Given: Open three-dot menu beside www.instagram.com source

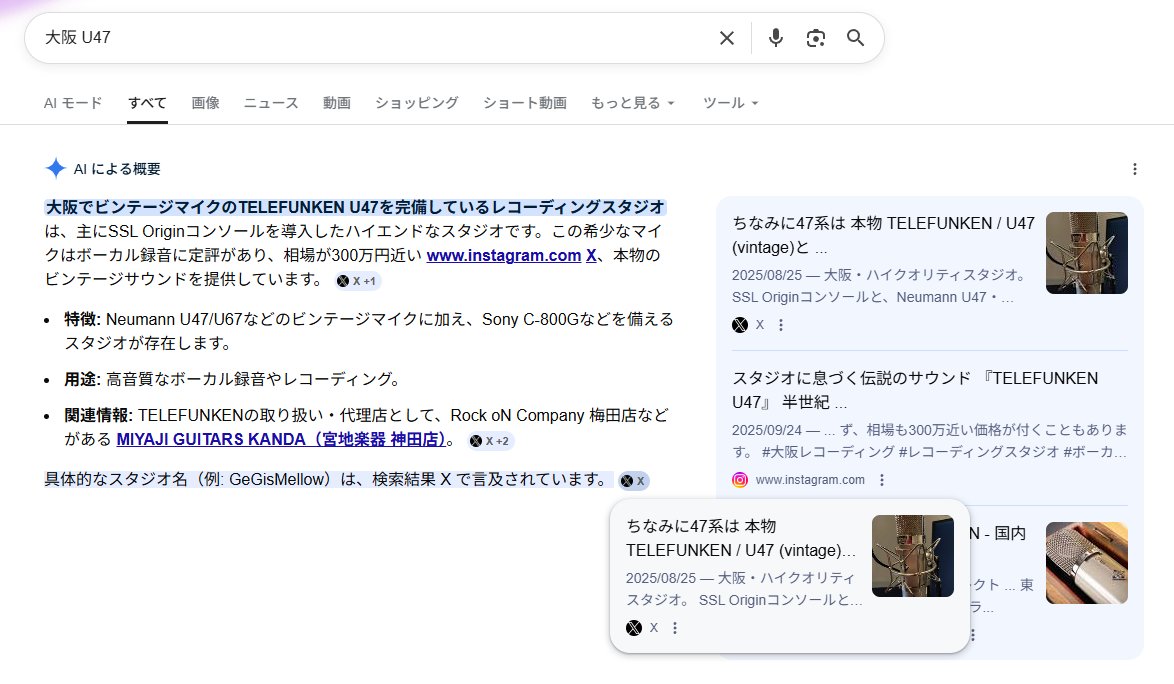Looking at the screenshot, I should 882,480.
